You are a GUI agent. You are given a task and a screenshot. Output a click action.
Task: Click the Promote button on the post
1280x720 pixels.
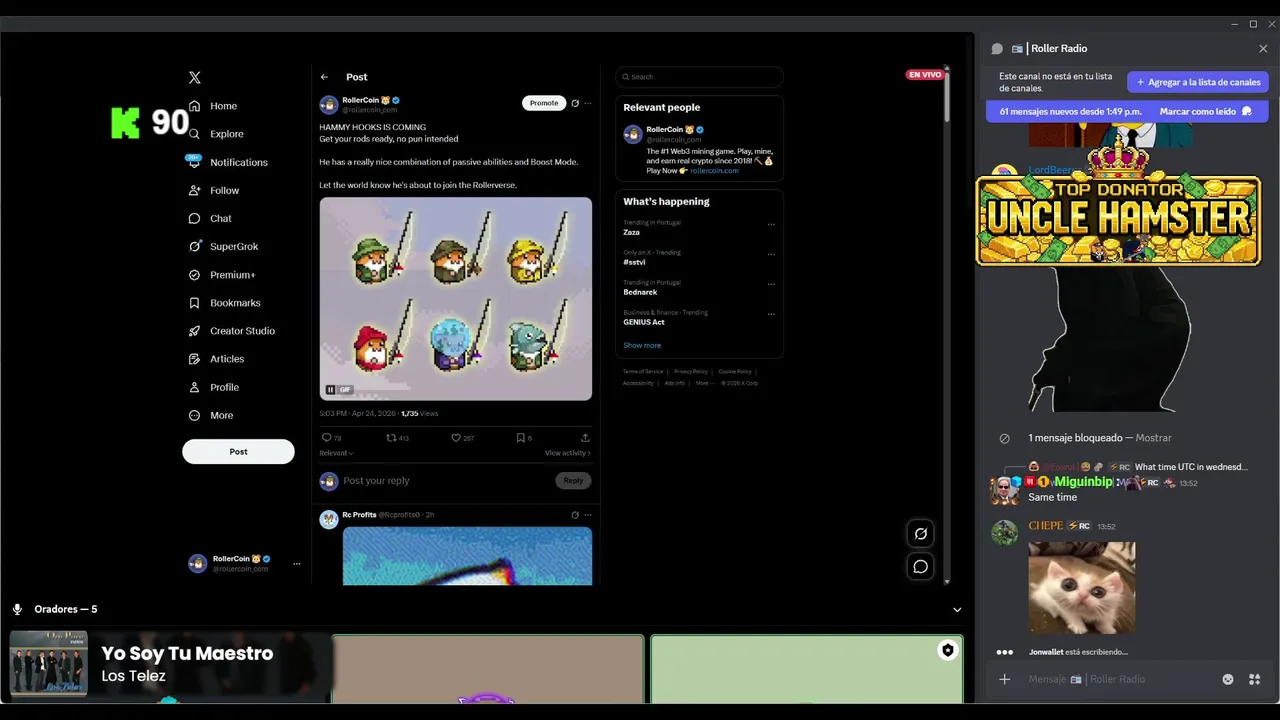(x=544, y=103)
